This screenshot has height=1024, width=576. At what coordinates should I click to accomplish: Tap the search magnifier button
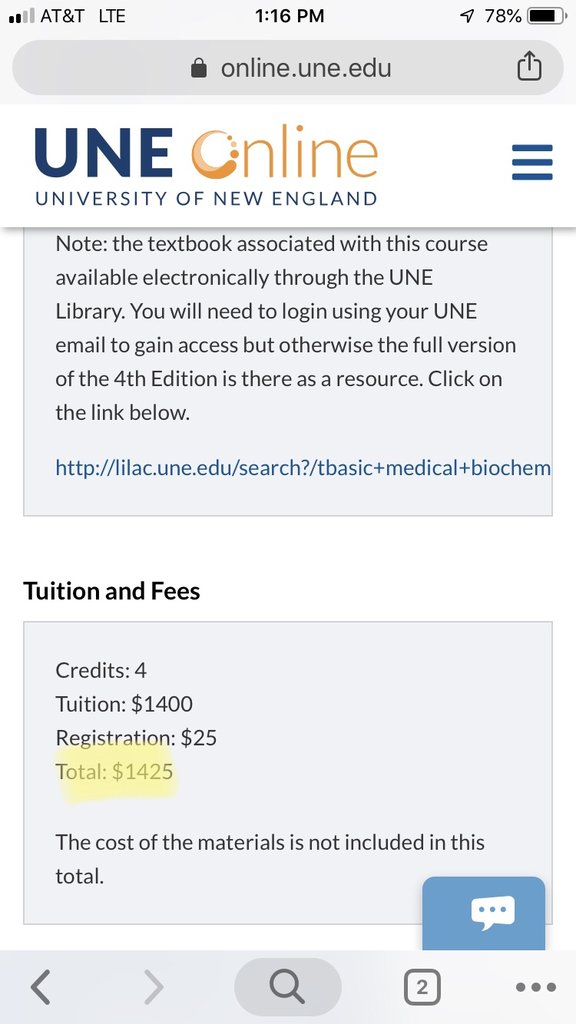[x=287, y=987]
